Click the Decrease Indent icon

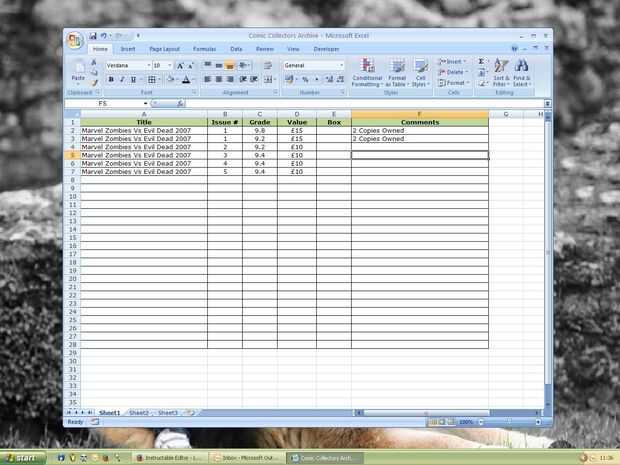[243, 79]
